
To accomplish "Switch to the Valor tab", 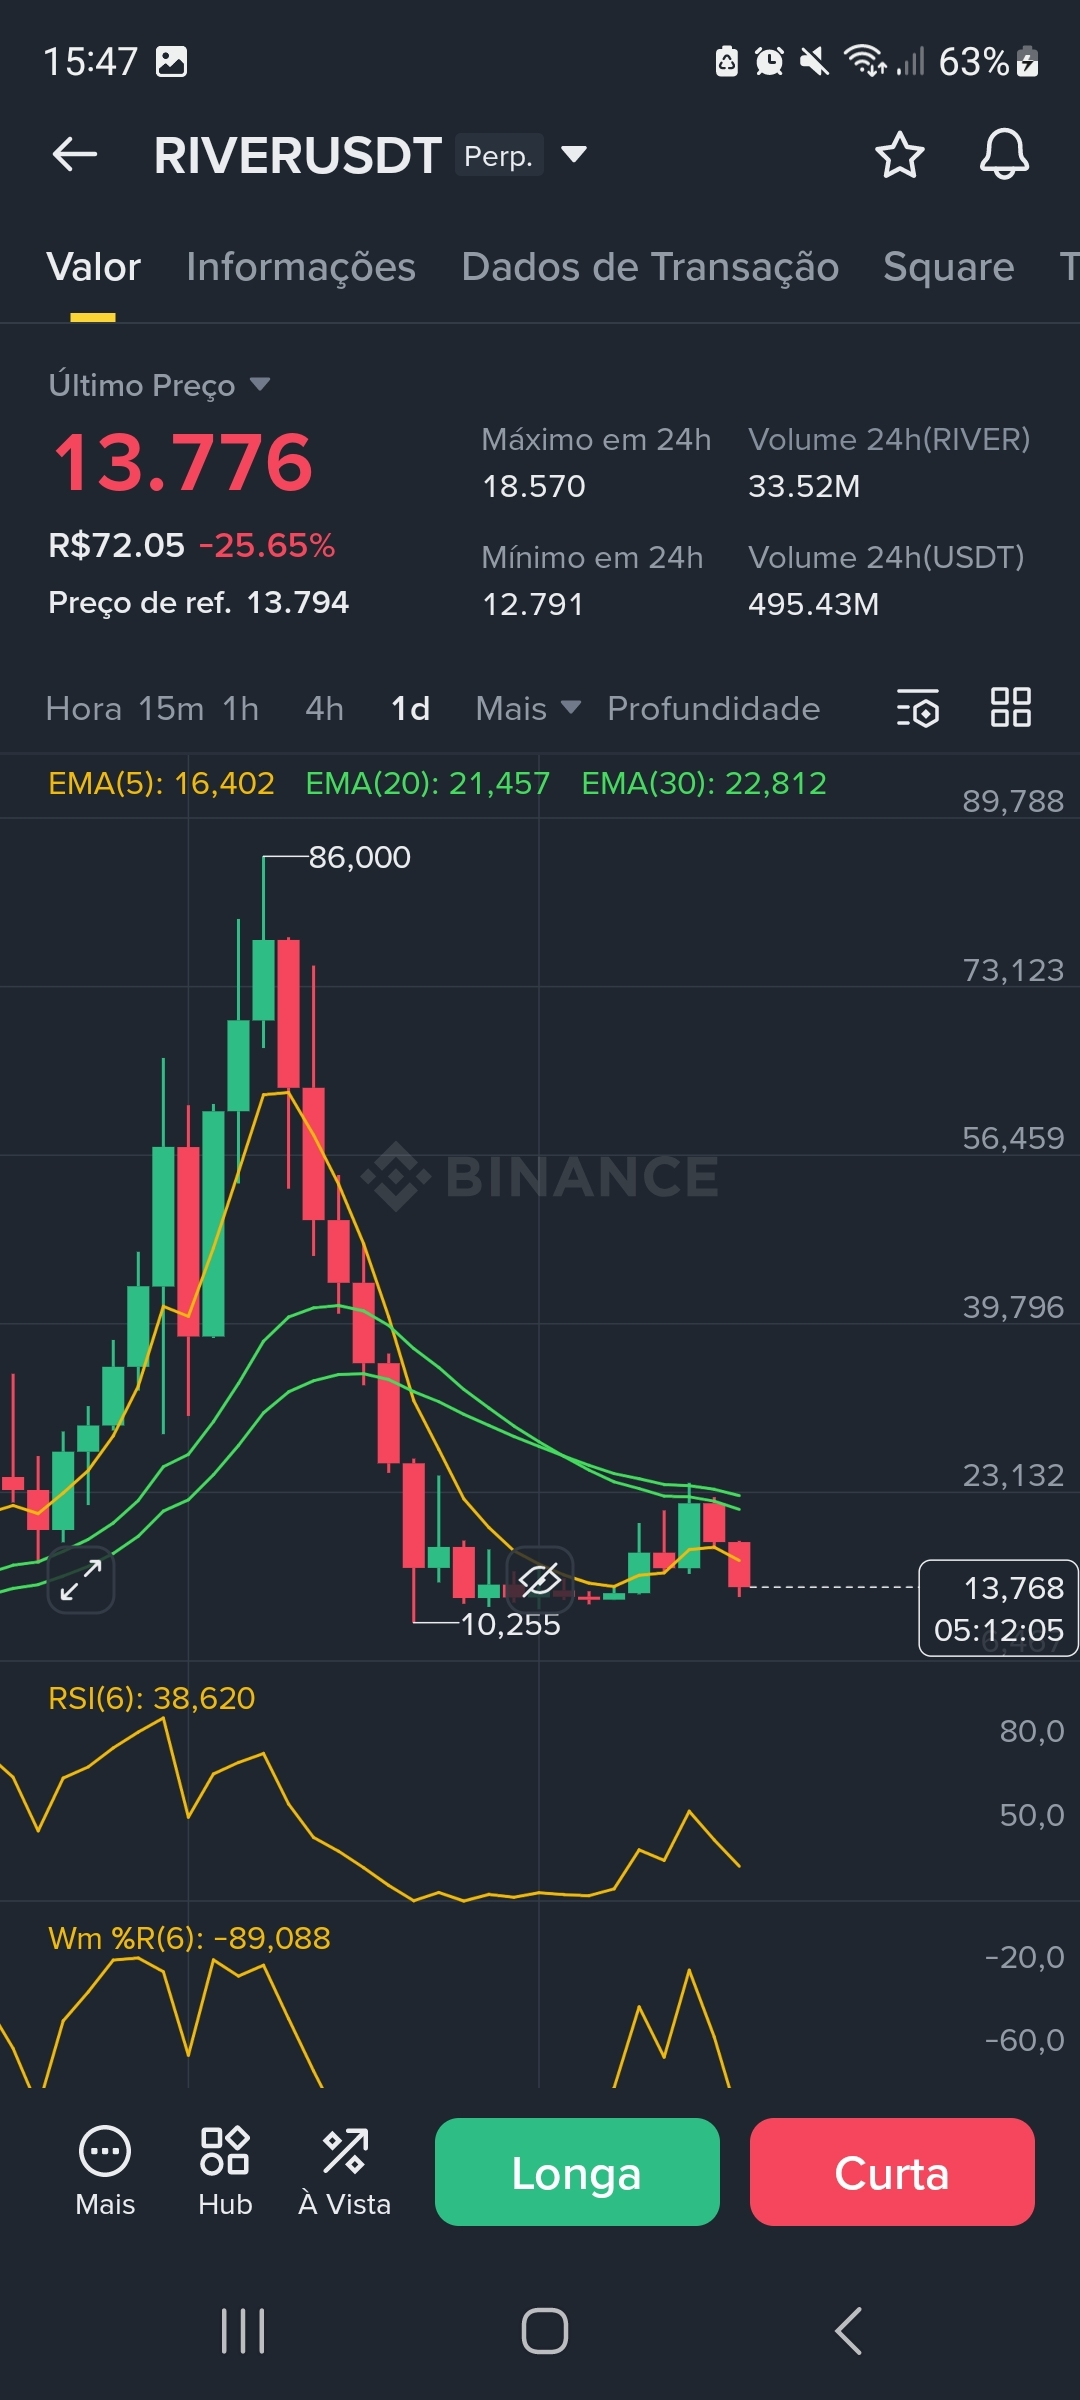I will click(x=93, y=267).
